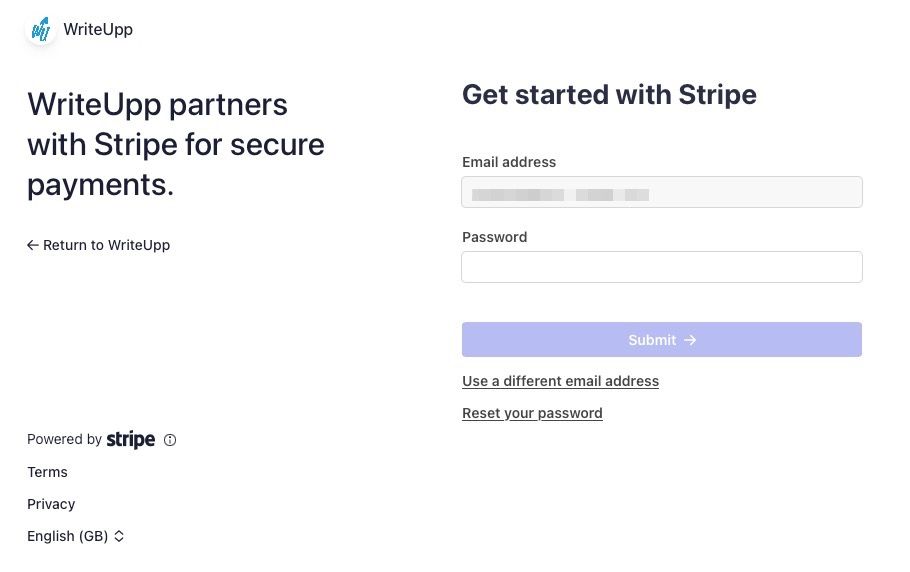Click the Stripe logo in footer
The image size is (910, 572).
point(131,439)
